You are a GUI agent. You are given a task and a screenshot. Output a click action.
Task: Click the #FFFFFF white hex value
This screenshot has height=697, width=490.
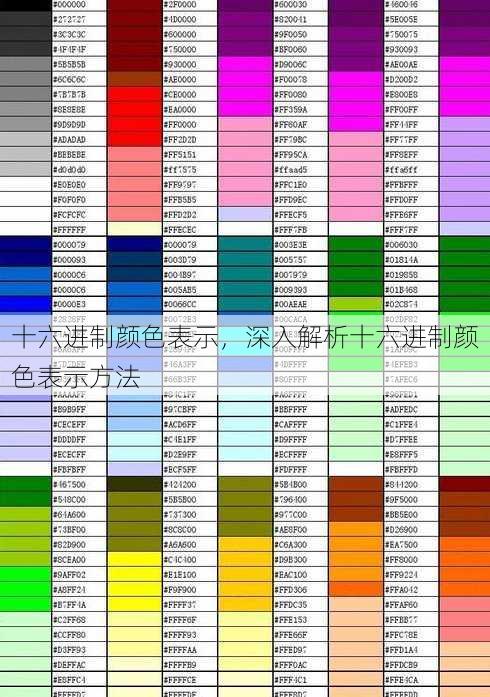tap(69, 230)
